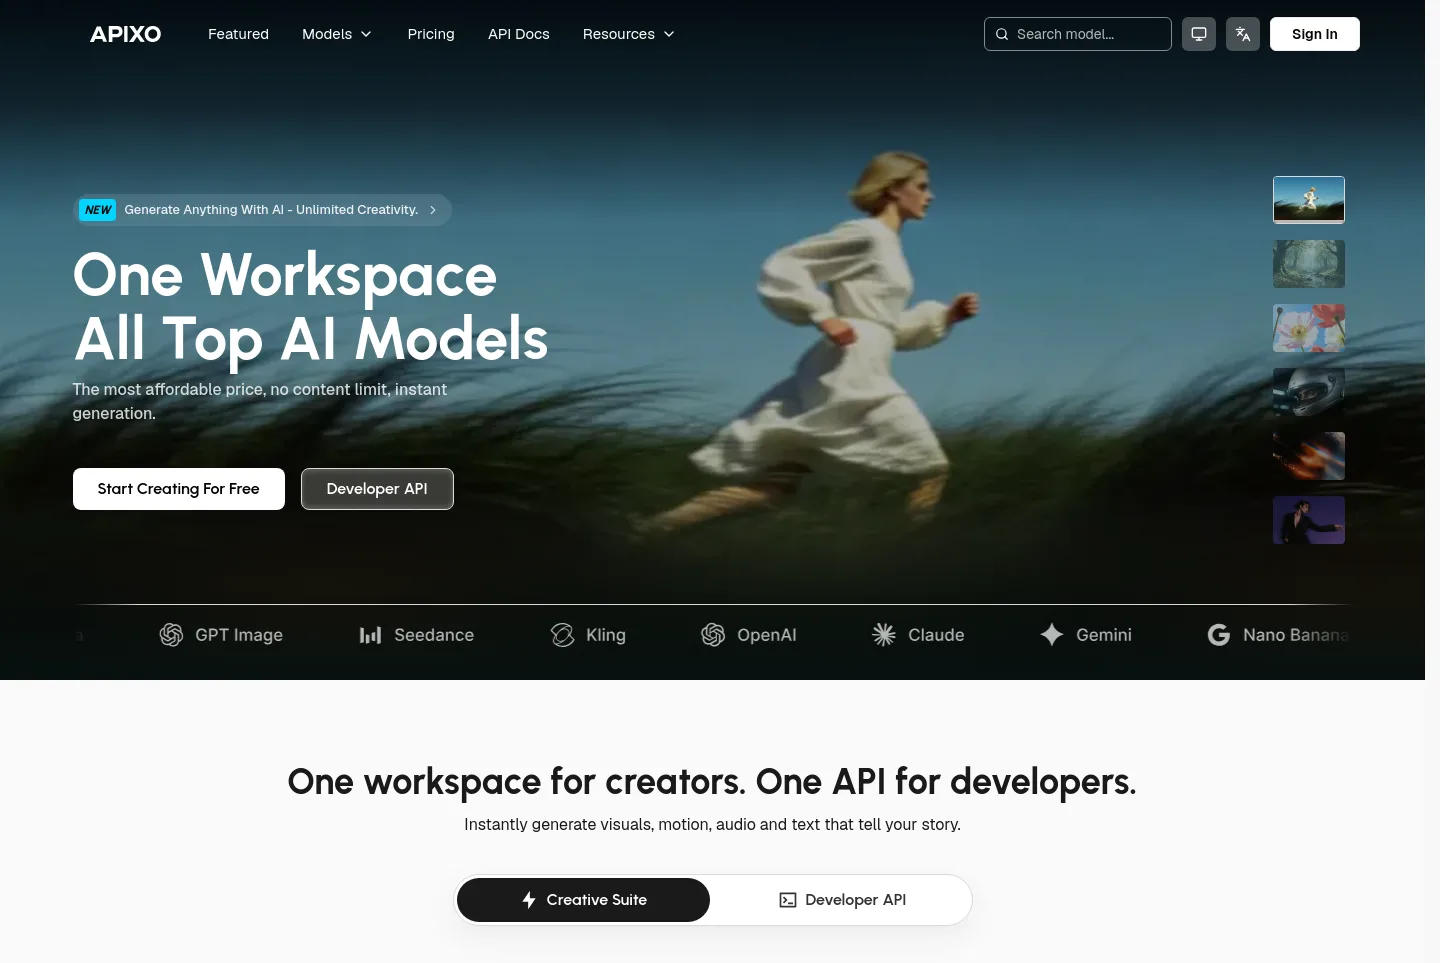The width and height of the screenshot is (1440, 963).
Task: Select the running woman thumbnail
Action: pos(1309,200)
